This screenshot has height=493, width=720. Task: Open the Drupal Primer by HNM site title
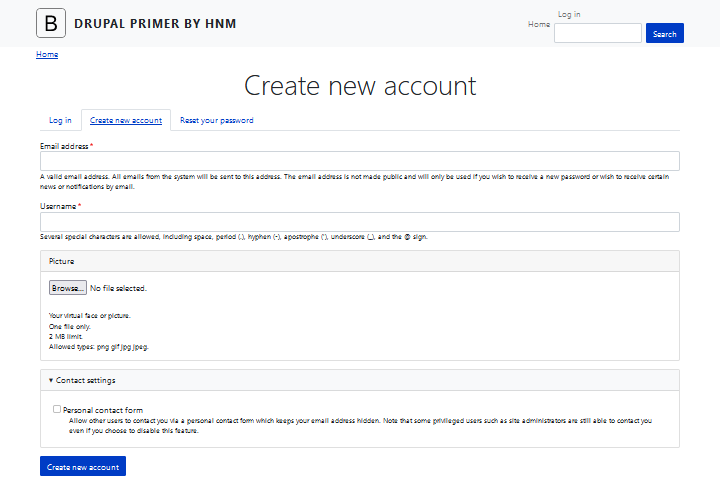pyautogui.click(x=155, y=23)
